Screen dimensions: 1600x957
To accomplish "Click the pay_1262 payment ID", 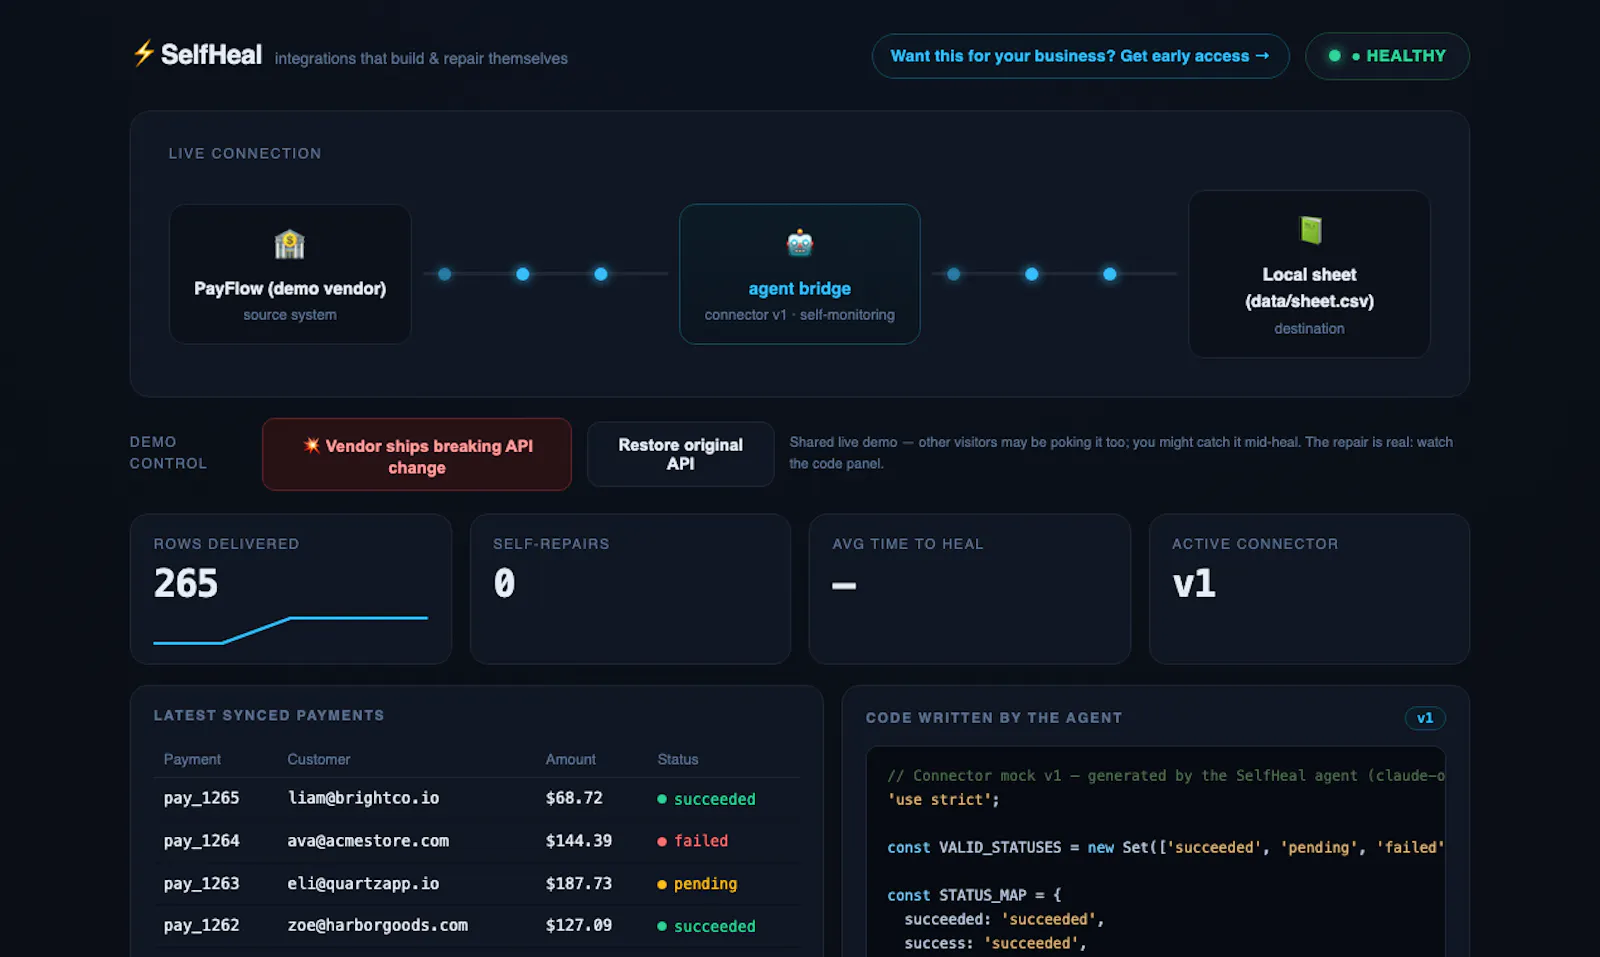I will (x=202, y=926).
